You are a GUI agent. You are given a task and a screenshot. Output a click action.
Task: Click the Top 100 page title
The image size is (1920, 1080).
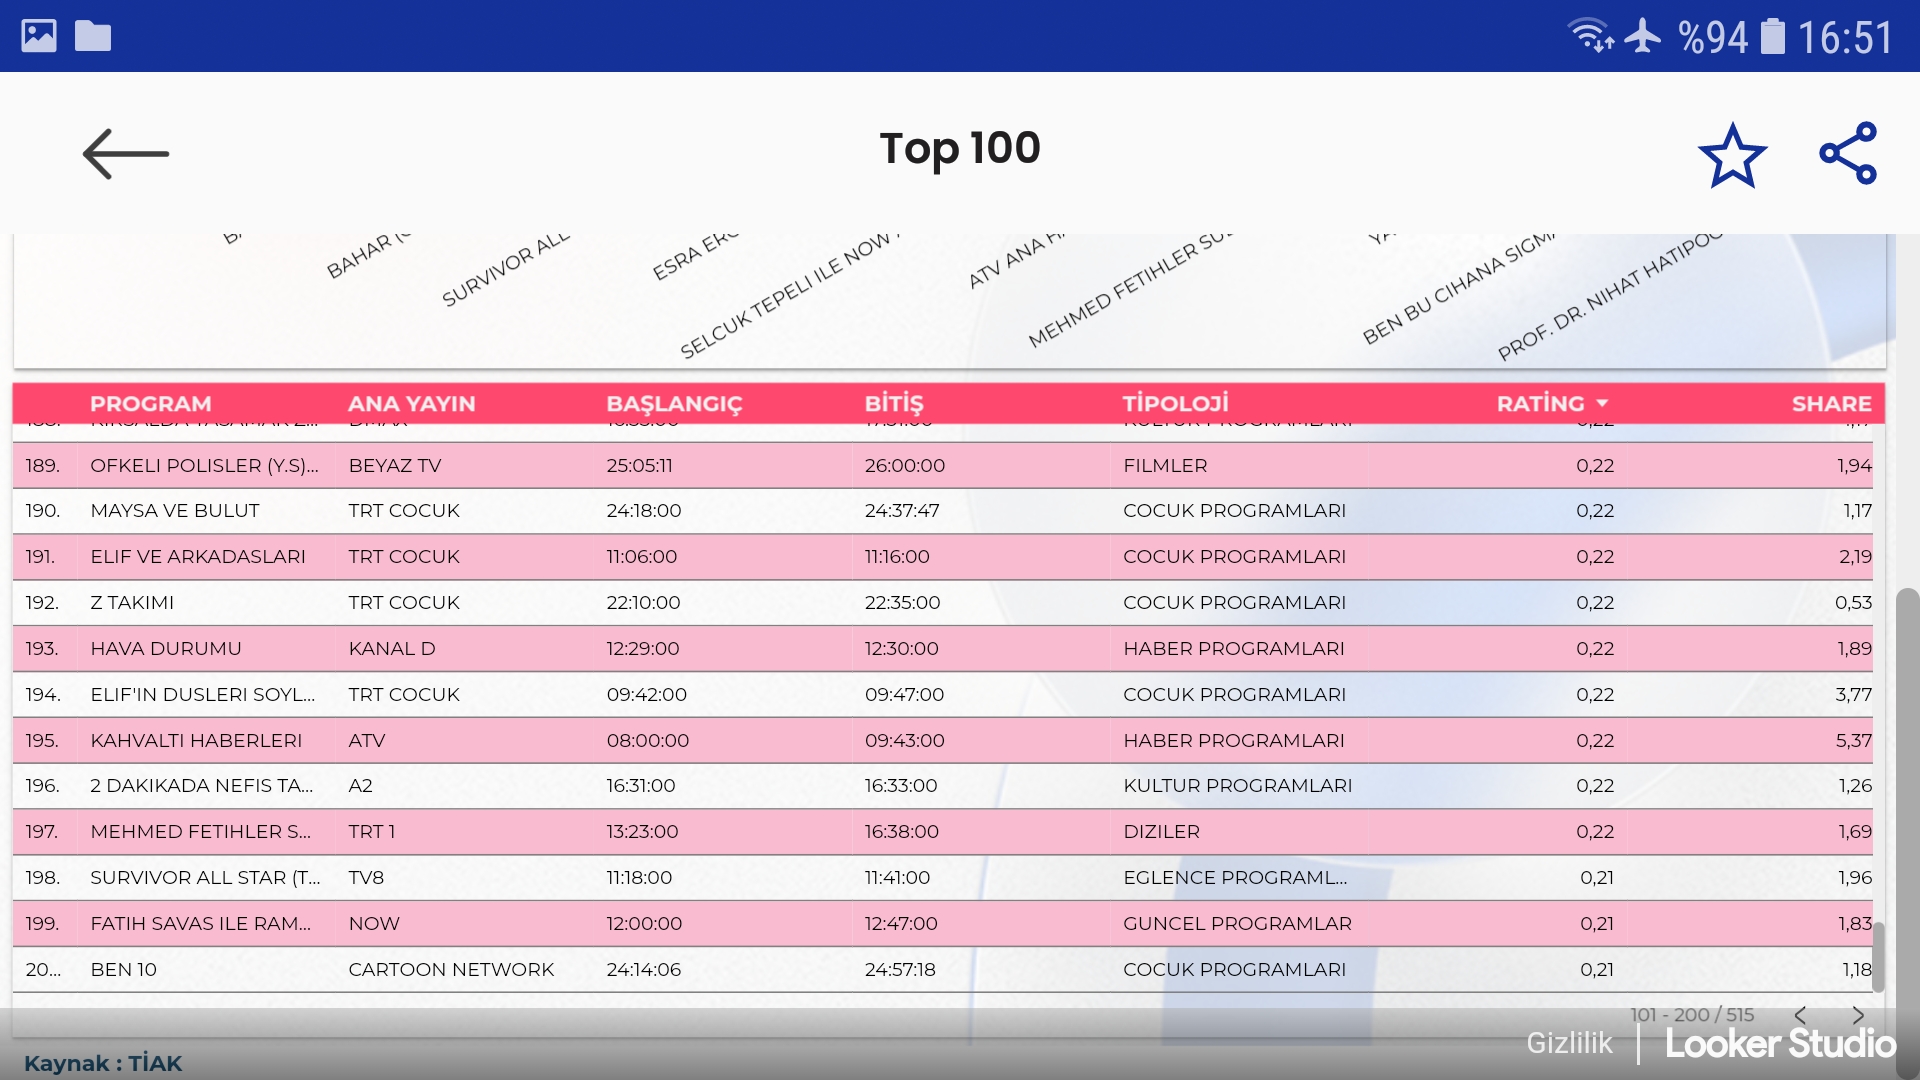click(960, 150)
